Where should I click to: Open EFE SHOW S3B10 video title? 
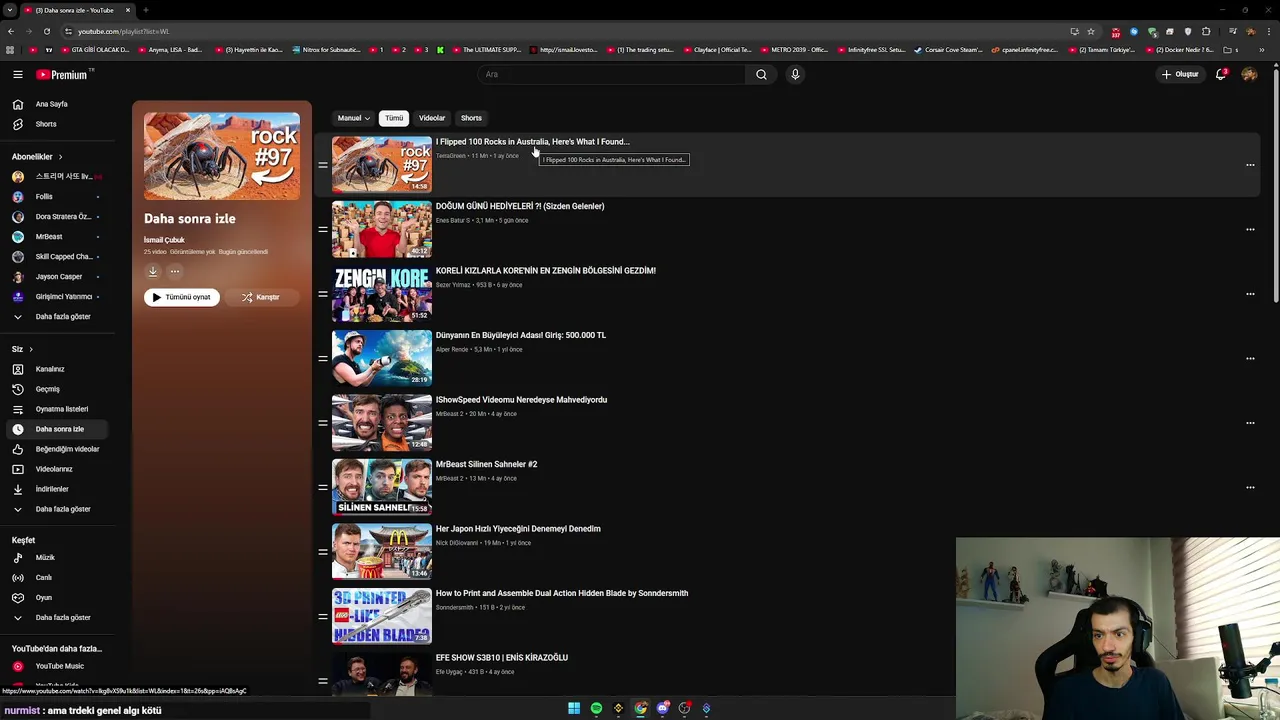tap(502, 658)
